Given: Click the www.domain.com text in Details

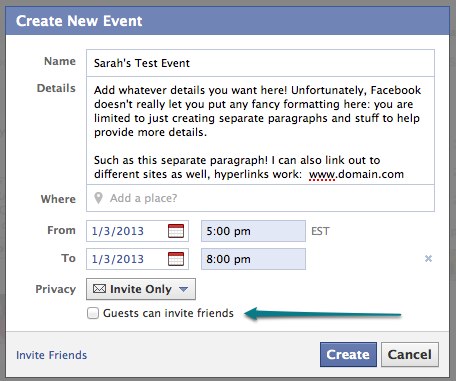Looking at the screenshot, I should coord(356,174).
